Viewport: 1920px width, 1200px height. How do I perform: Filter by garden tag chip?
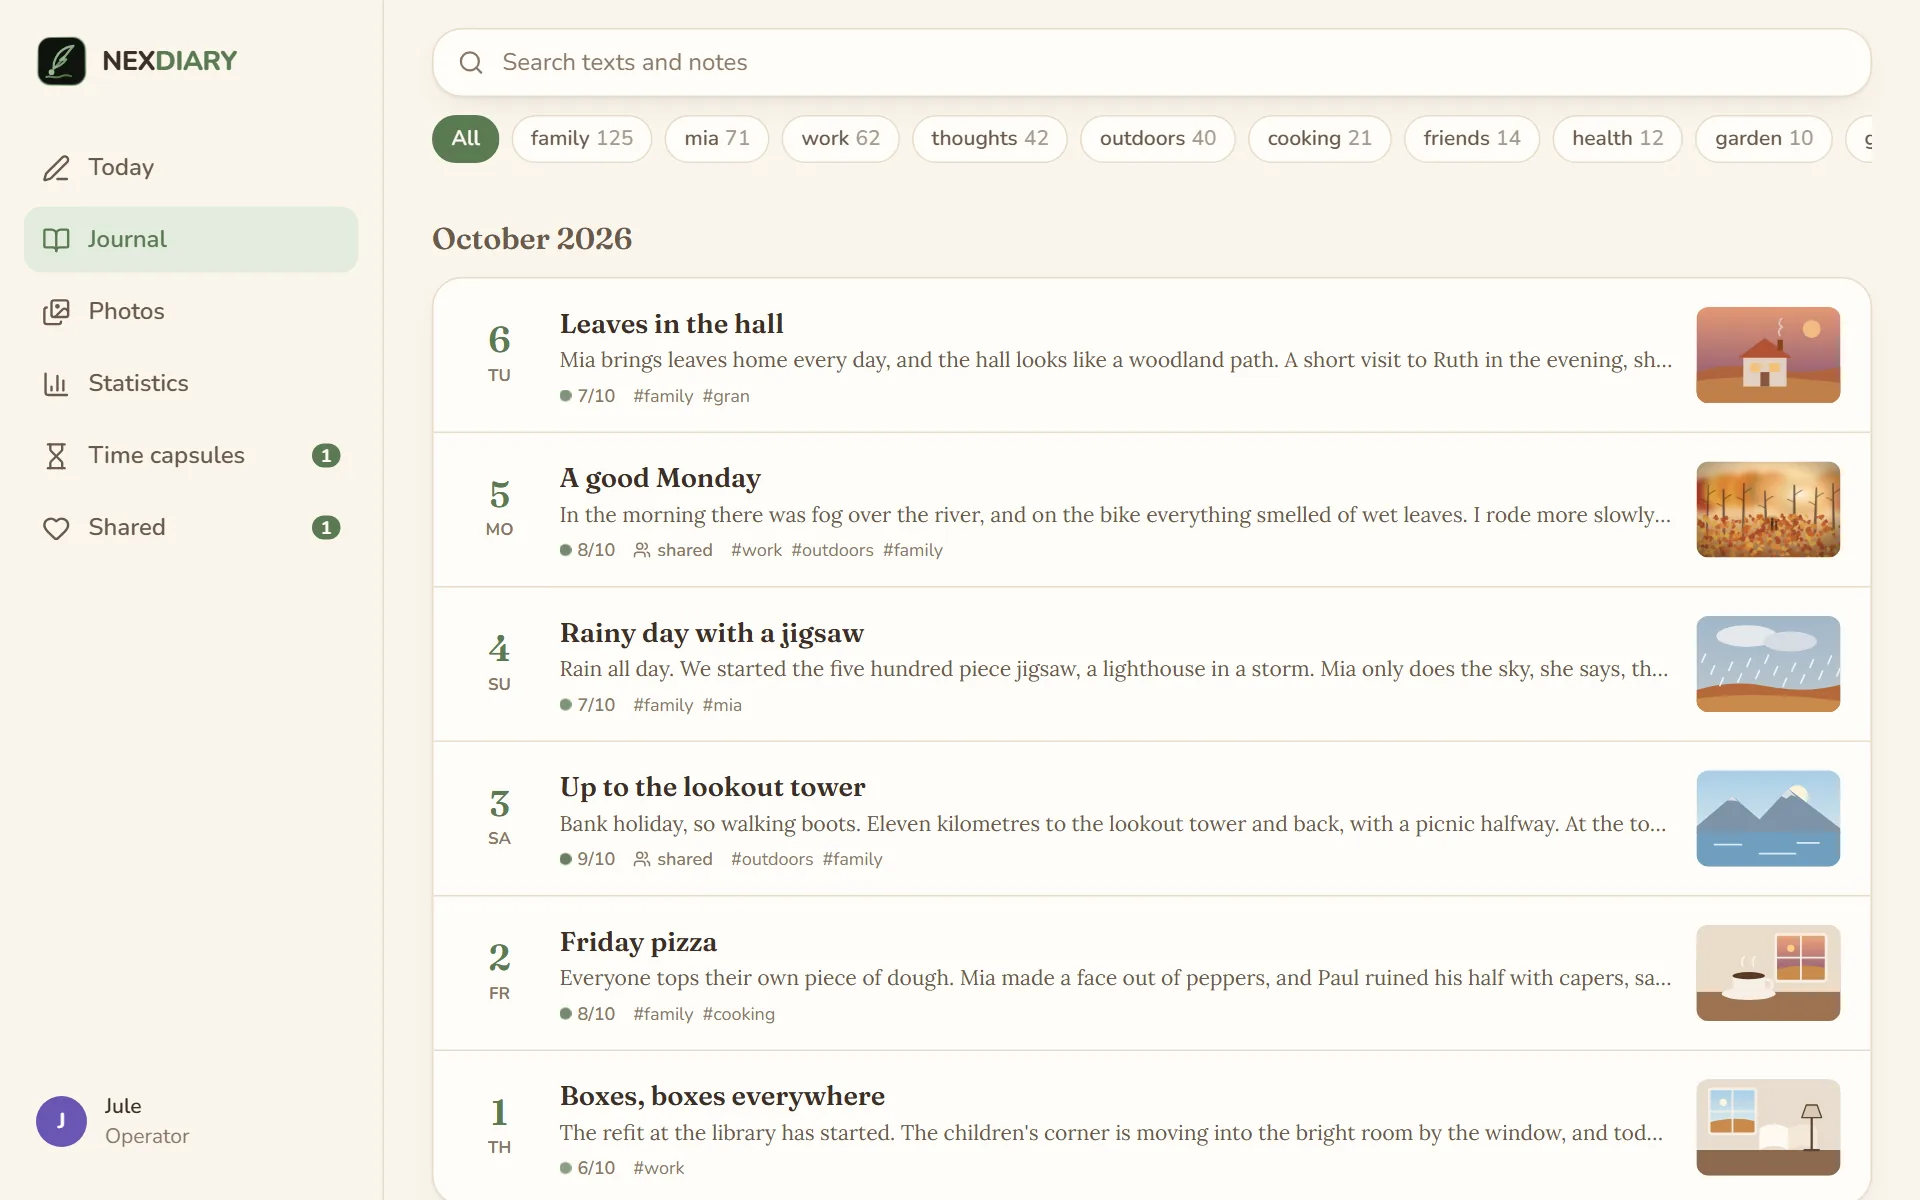pyautogui.click(x=1763, y=139)
